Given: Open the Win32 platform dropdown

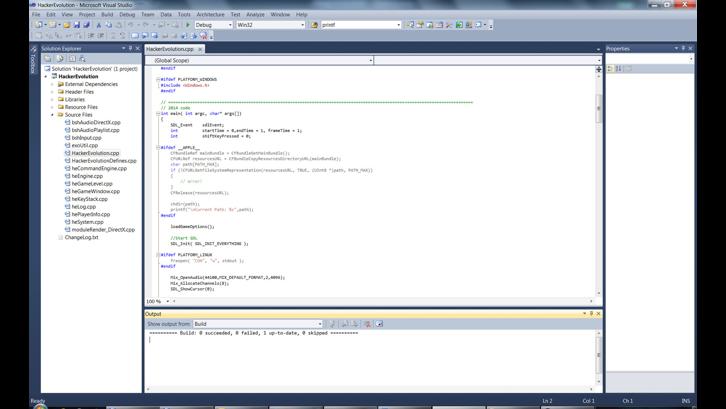Looking at the screenshot, I should click(x=303, y=25).
